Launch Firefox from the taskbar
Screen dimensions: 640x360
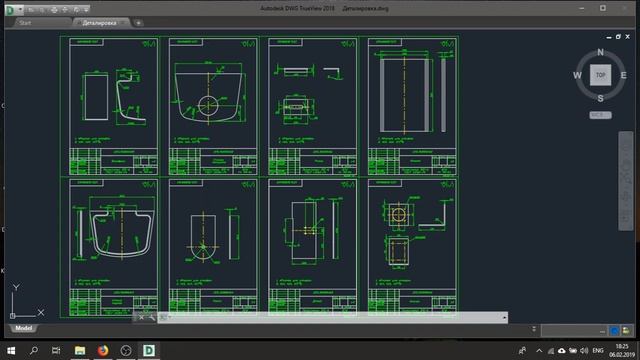click(103, 351)
